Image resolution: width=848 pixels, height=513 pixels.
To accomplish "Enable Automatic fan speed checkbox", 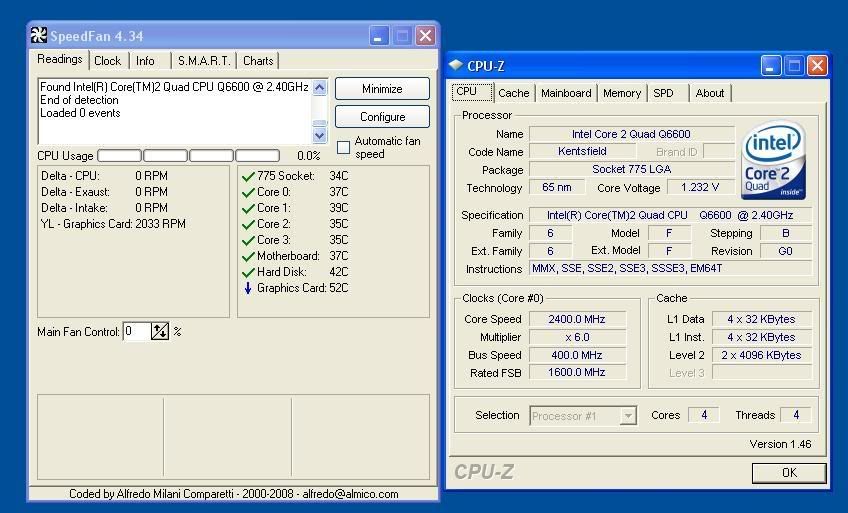I will point(343,148).
